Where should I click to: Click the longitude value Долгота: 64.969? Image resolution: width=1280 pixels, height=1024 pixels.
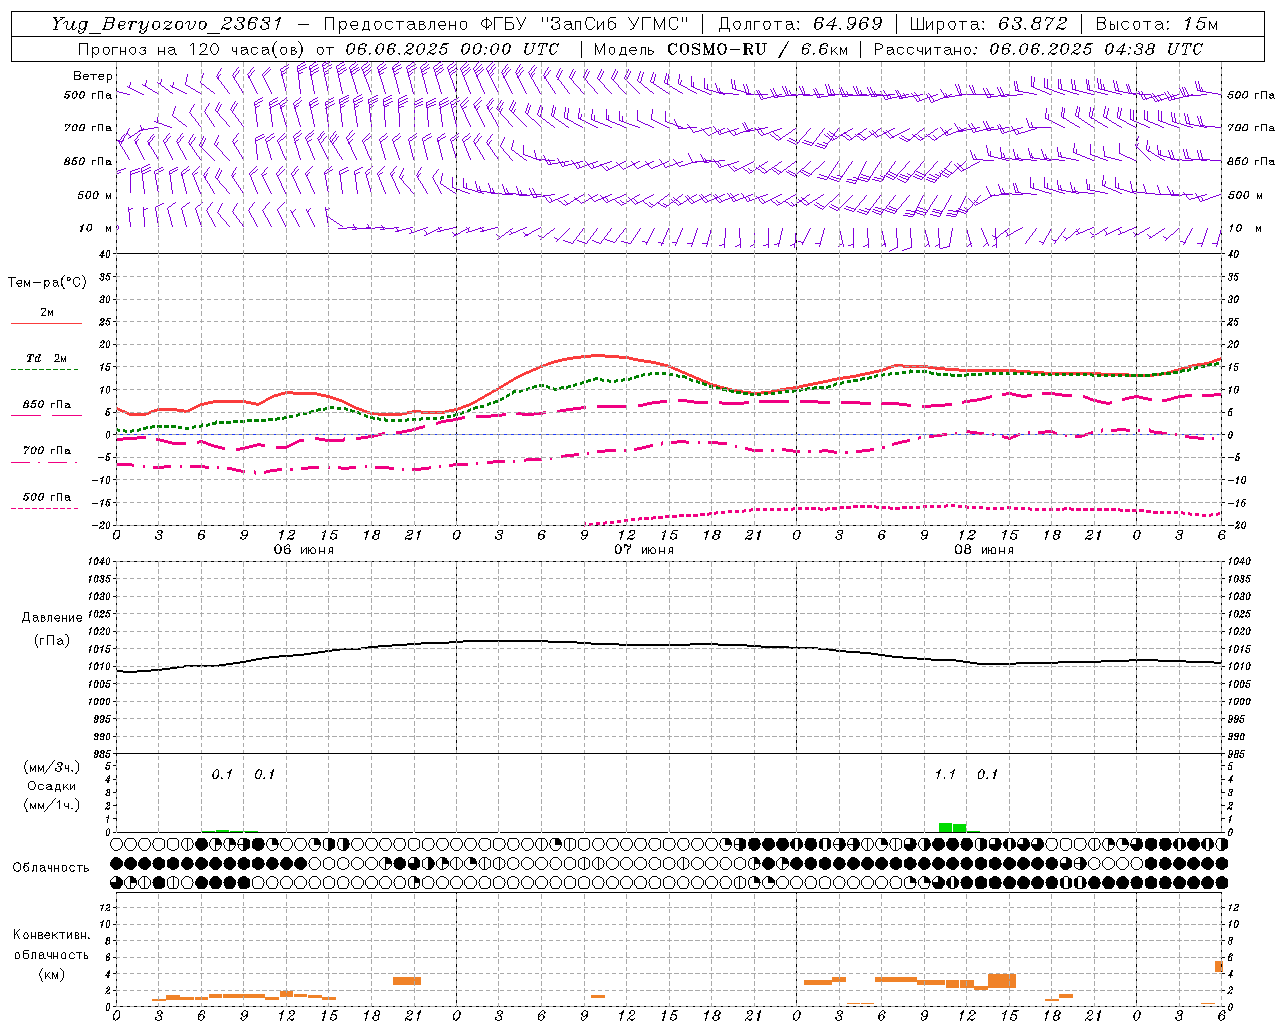(x=801, y=24)
